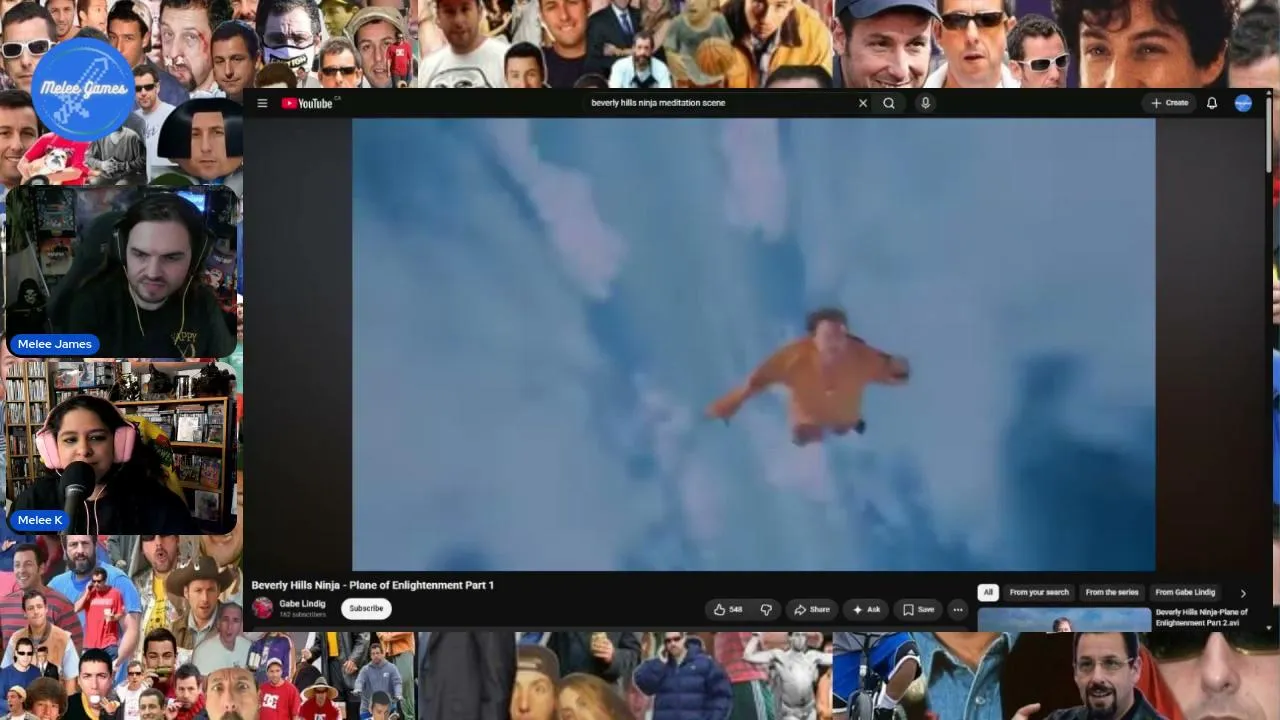Click the video player to toggle playback
The image size is (1280, 720).
tap(754, 345)
